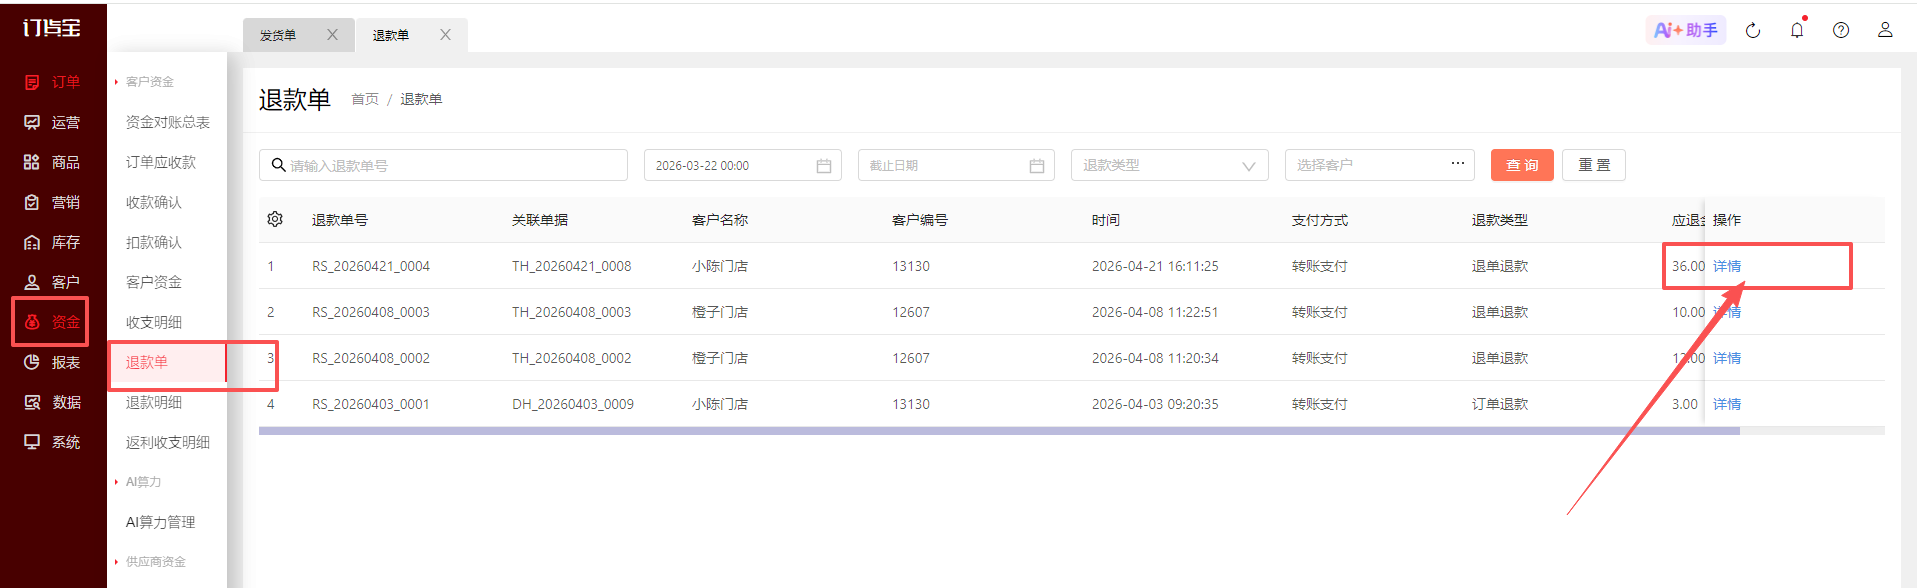Click the table horizontal scrollbar
This screenshot has width=1917, height=588.
999,431
